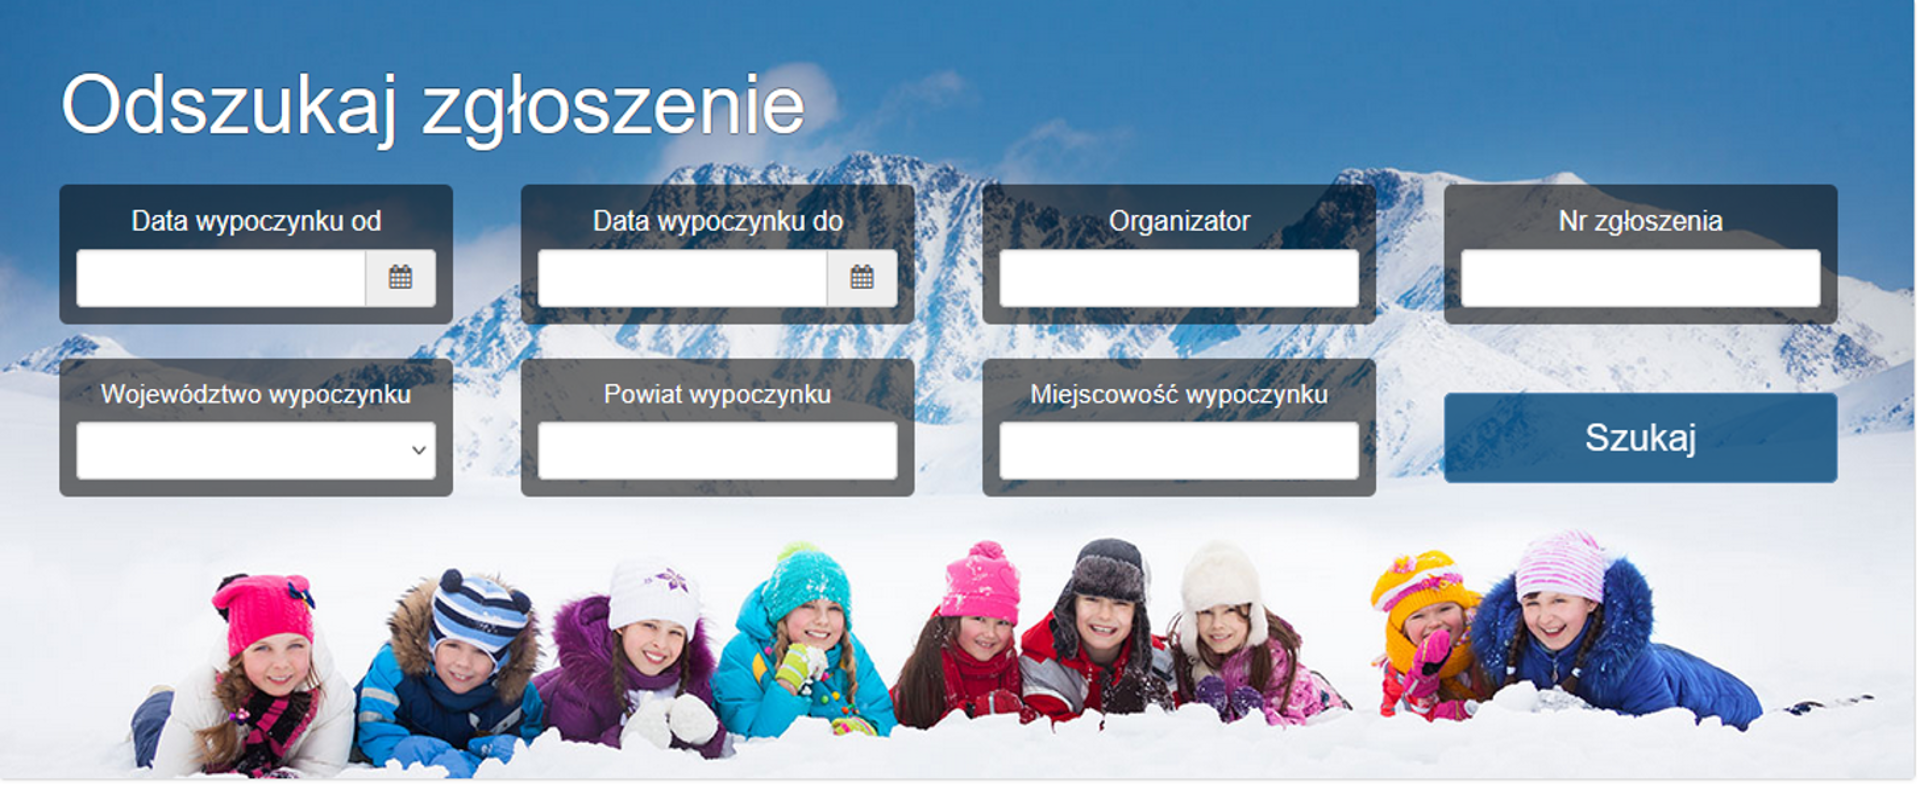Focus the Organizator text field
Image resolution: width=1920 pixels, height=810 pixels.
coord(1179,278)
